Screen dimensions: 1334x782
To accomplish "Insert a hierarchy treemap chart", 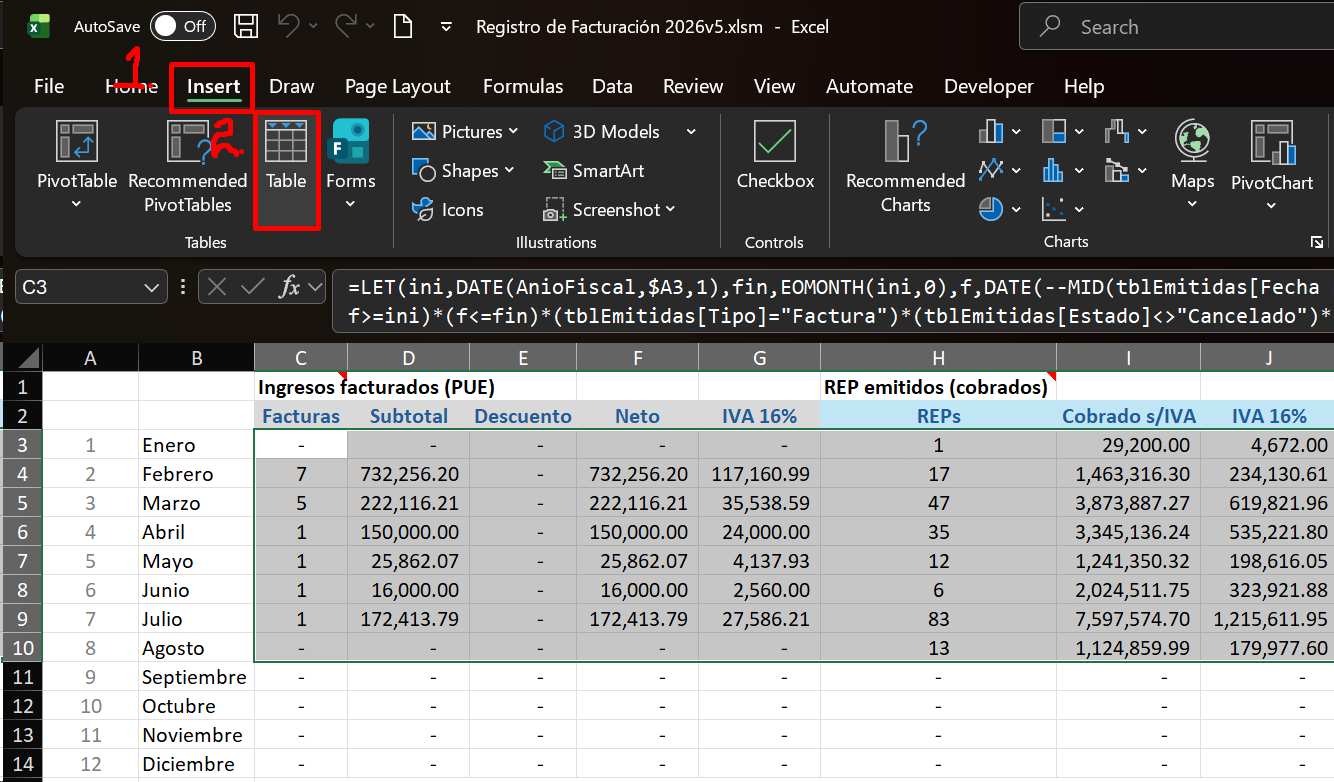I will tap(1054, 131).
